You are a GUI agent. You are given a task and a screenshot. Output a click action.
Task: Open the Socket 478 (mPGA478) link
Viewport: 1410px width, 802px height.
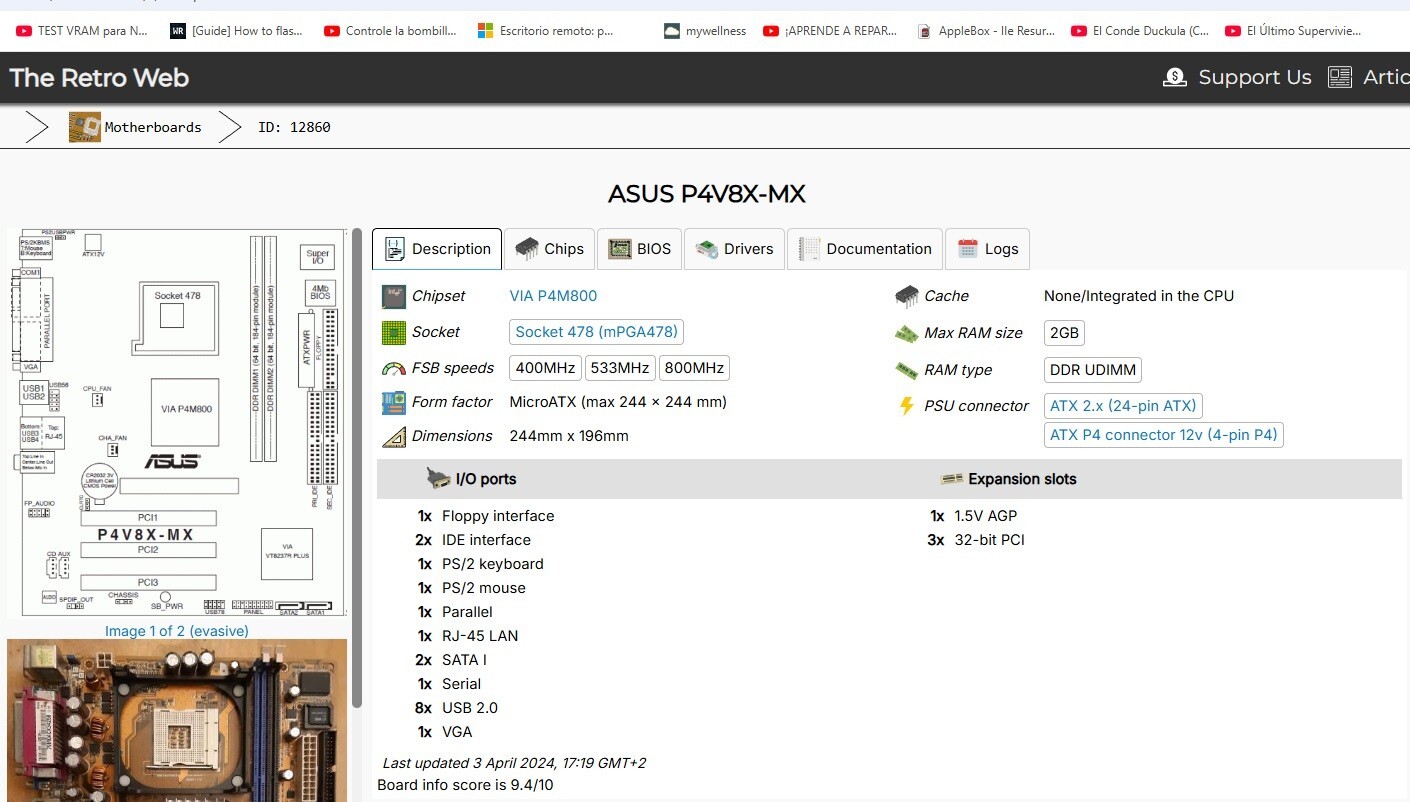[x=596, y=332]
